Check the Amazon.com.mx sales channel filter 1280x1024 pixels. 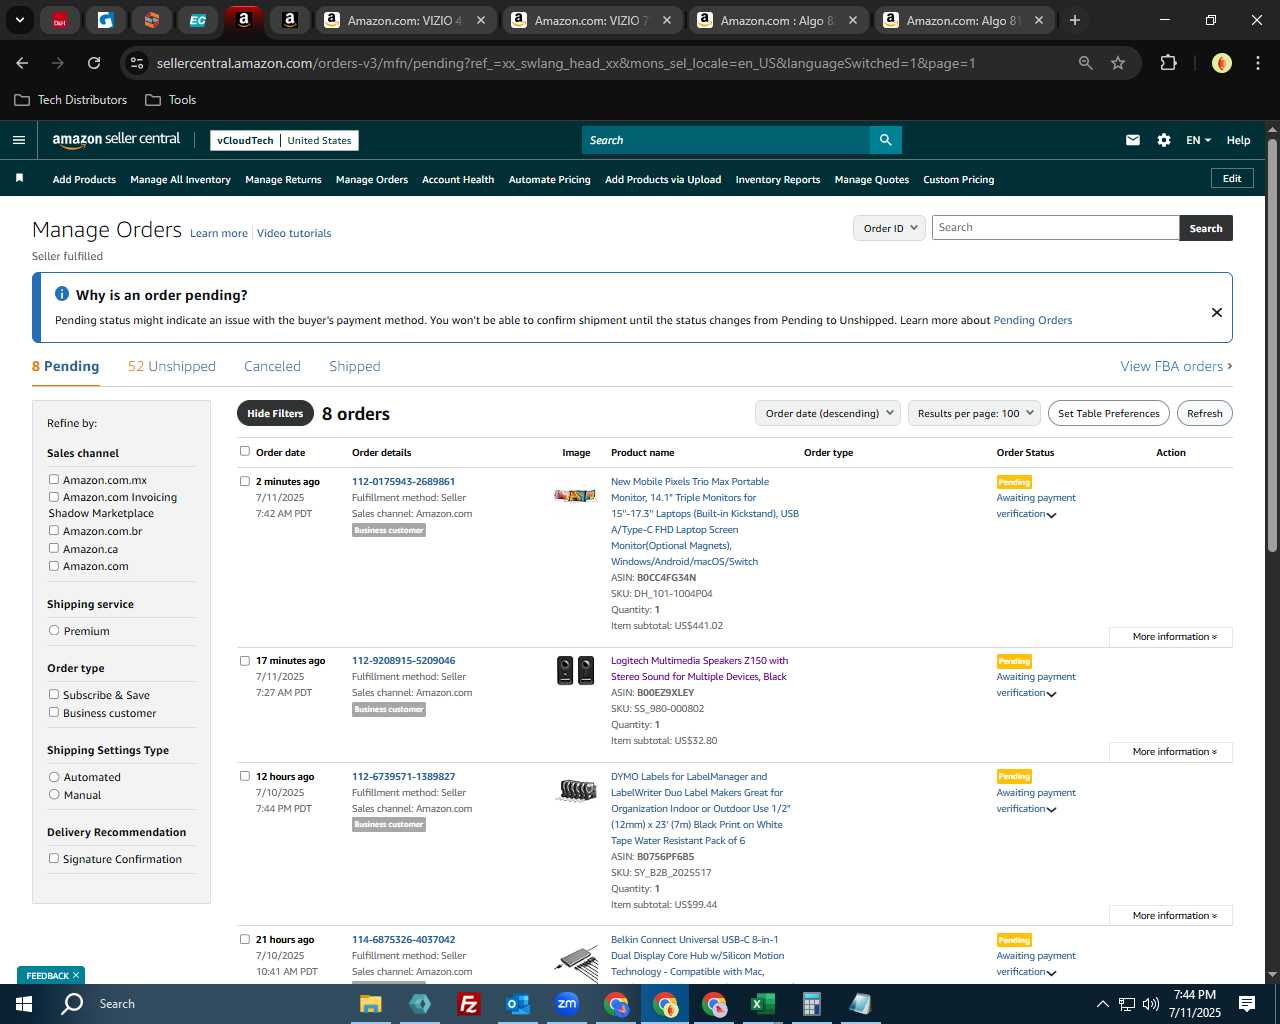click(54, 480)
